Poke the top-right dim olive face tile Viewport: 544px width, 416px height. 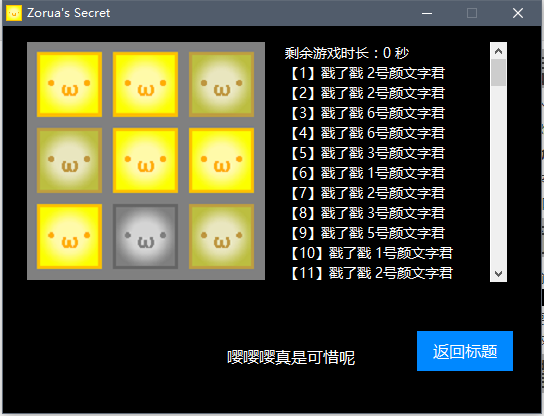[221, 84]
